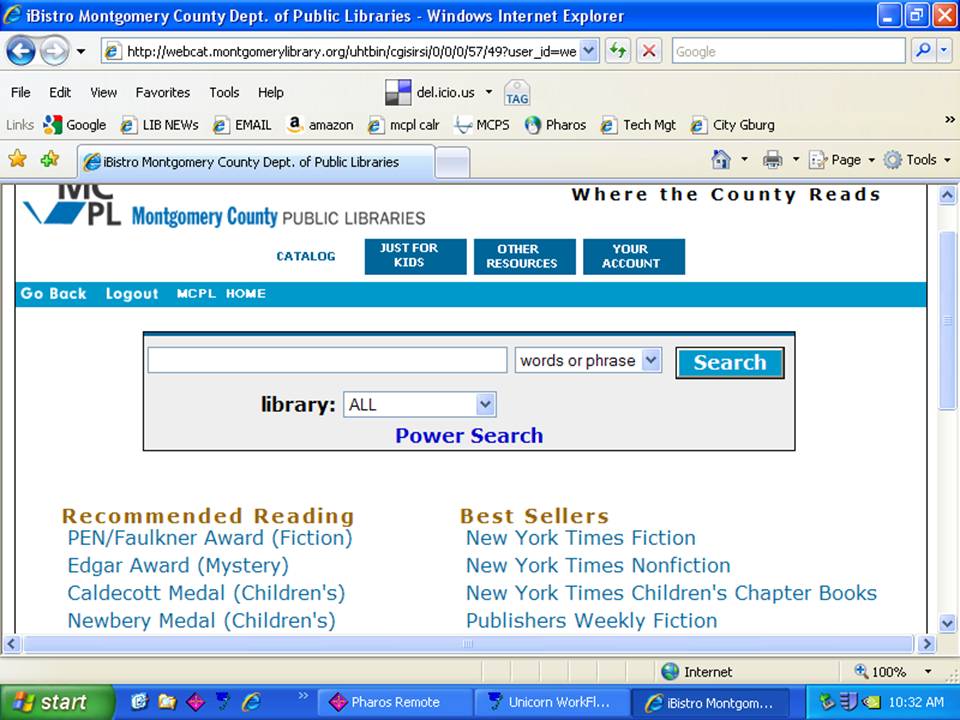Click the Home page icon
960x720 pixels.
pyautogui.click(x=721, y=160)
